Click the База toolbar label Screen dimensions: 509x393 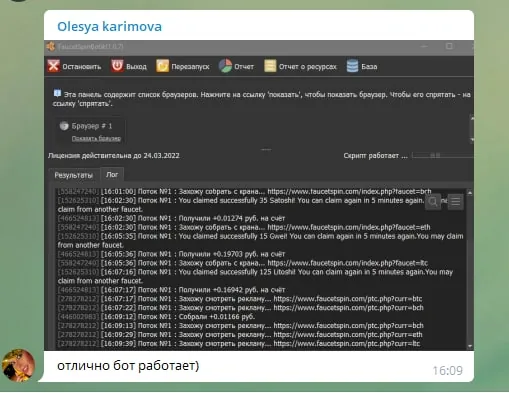click(369, 67)
